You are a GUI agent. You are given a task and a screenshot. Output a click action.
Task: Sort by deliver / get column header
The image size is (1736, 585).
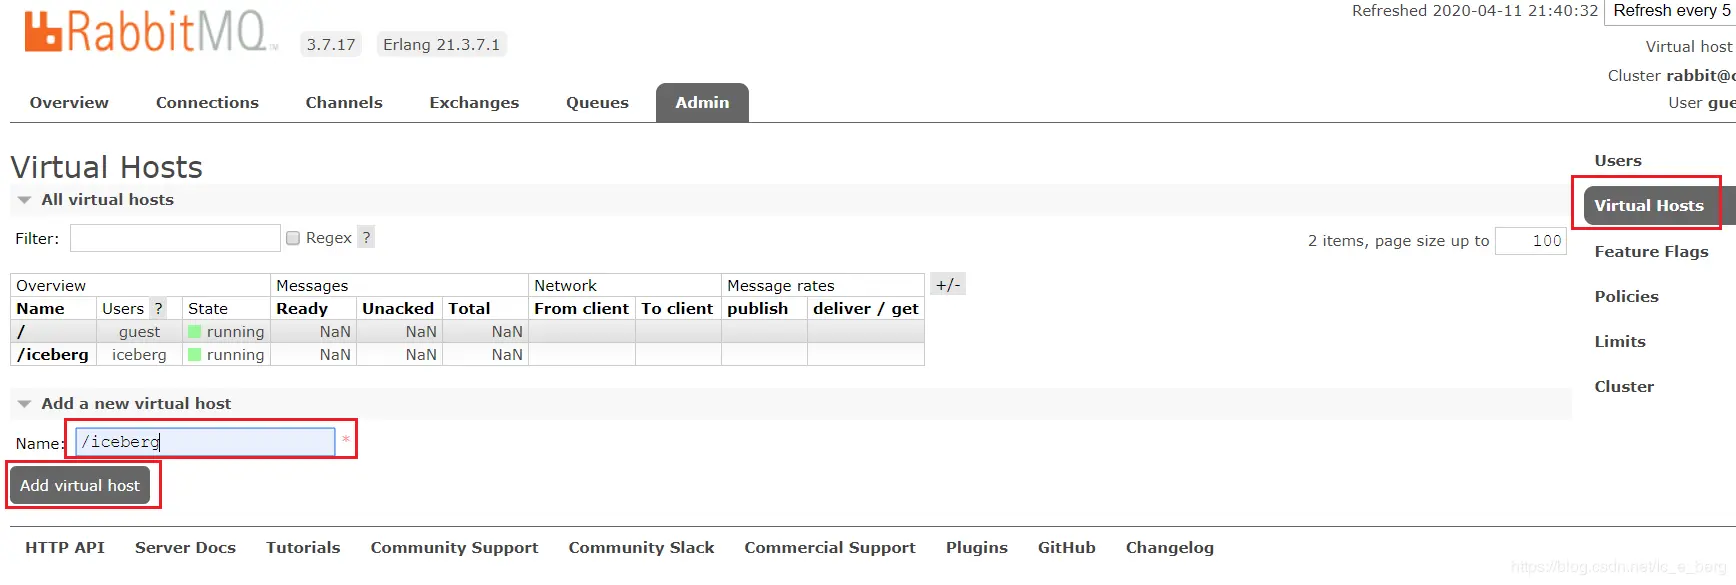tap(865, 309)
